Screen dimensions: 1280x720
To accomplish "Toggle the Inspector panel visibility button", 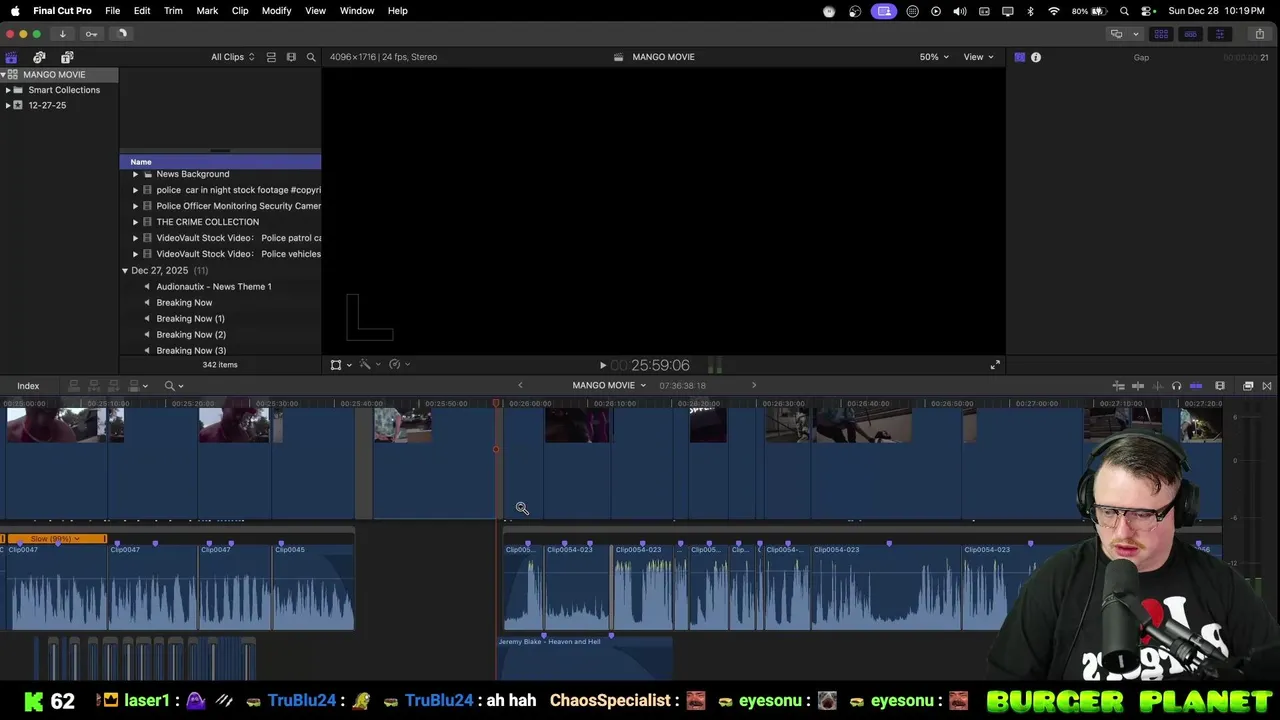I will (1219, 34).
